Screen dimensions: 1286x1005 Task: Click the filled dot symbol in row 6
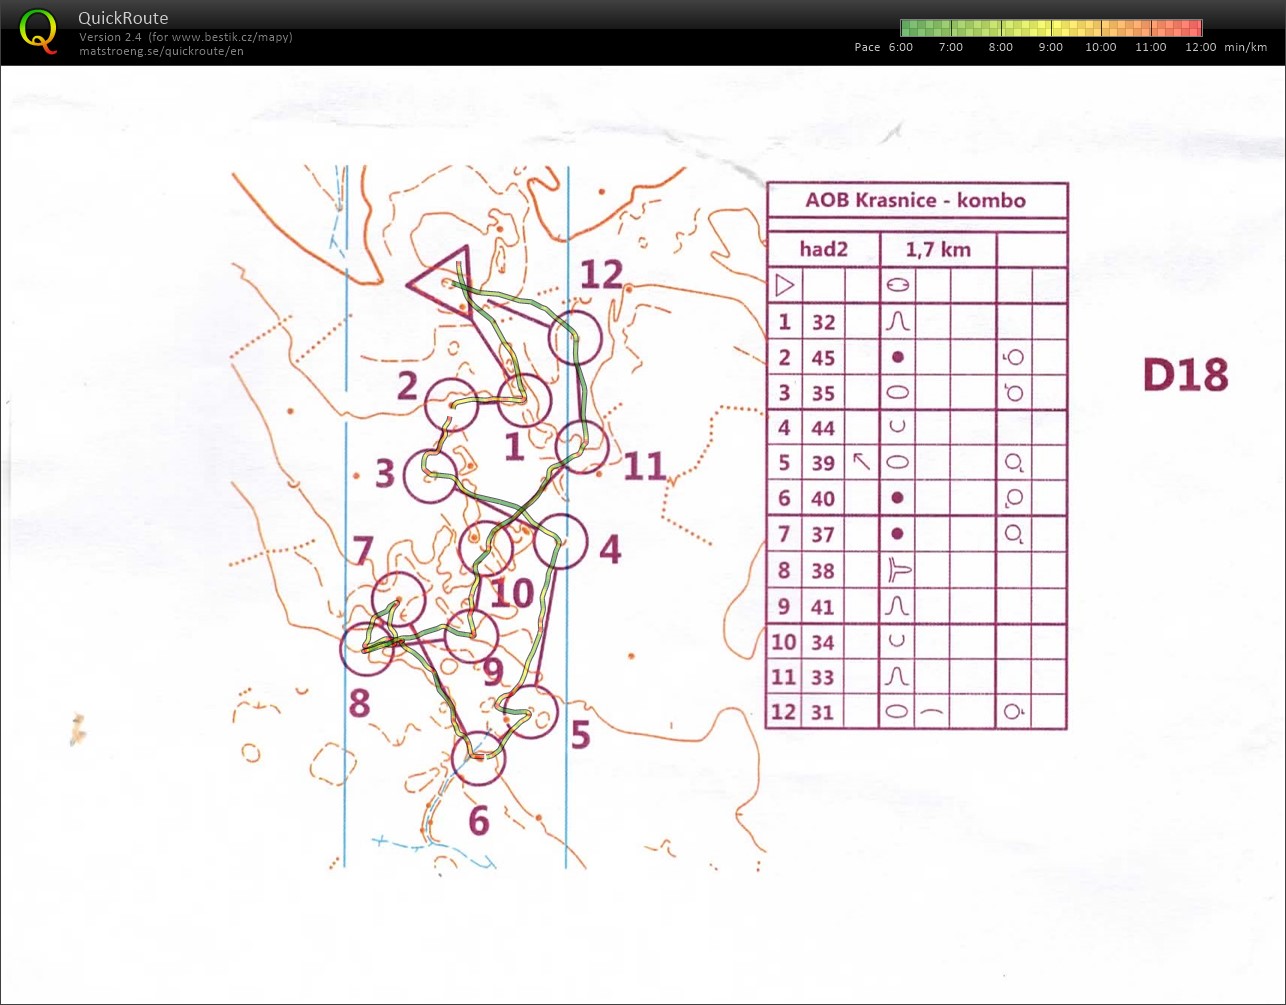897,498
